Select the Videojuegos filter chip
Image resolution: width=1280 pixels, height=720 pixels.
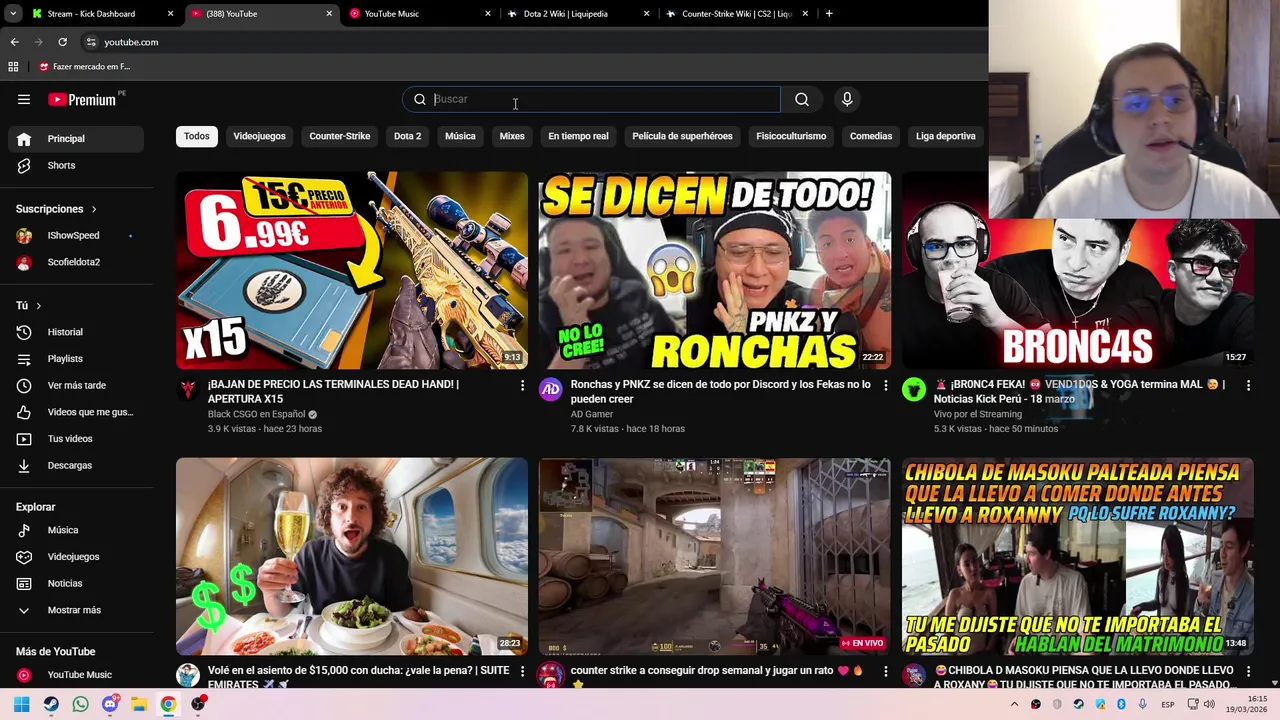(259, 136)
